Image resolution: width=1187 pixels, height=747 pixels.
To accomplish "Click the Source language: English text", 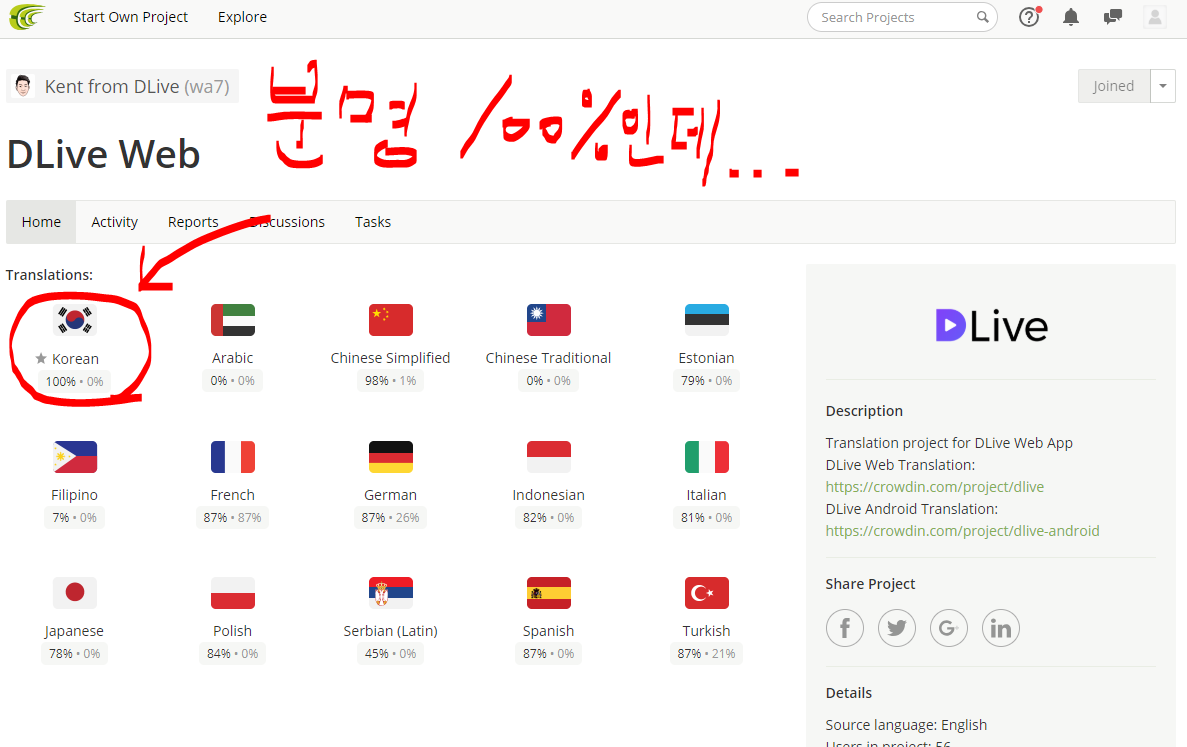I will 906,724.
